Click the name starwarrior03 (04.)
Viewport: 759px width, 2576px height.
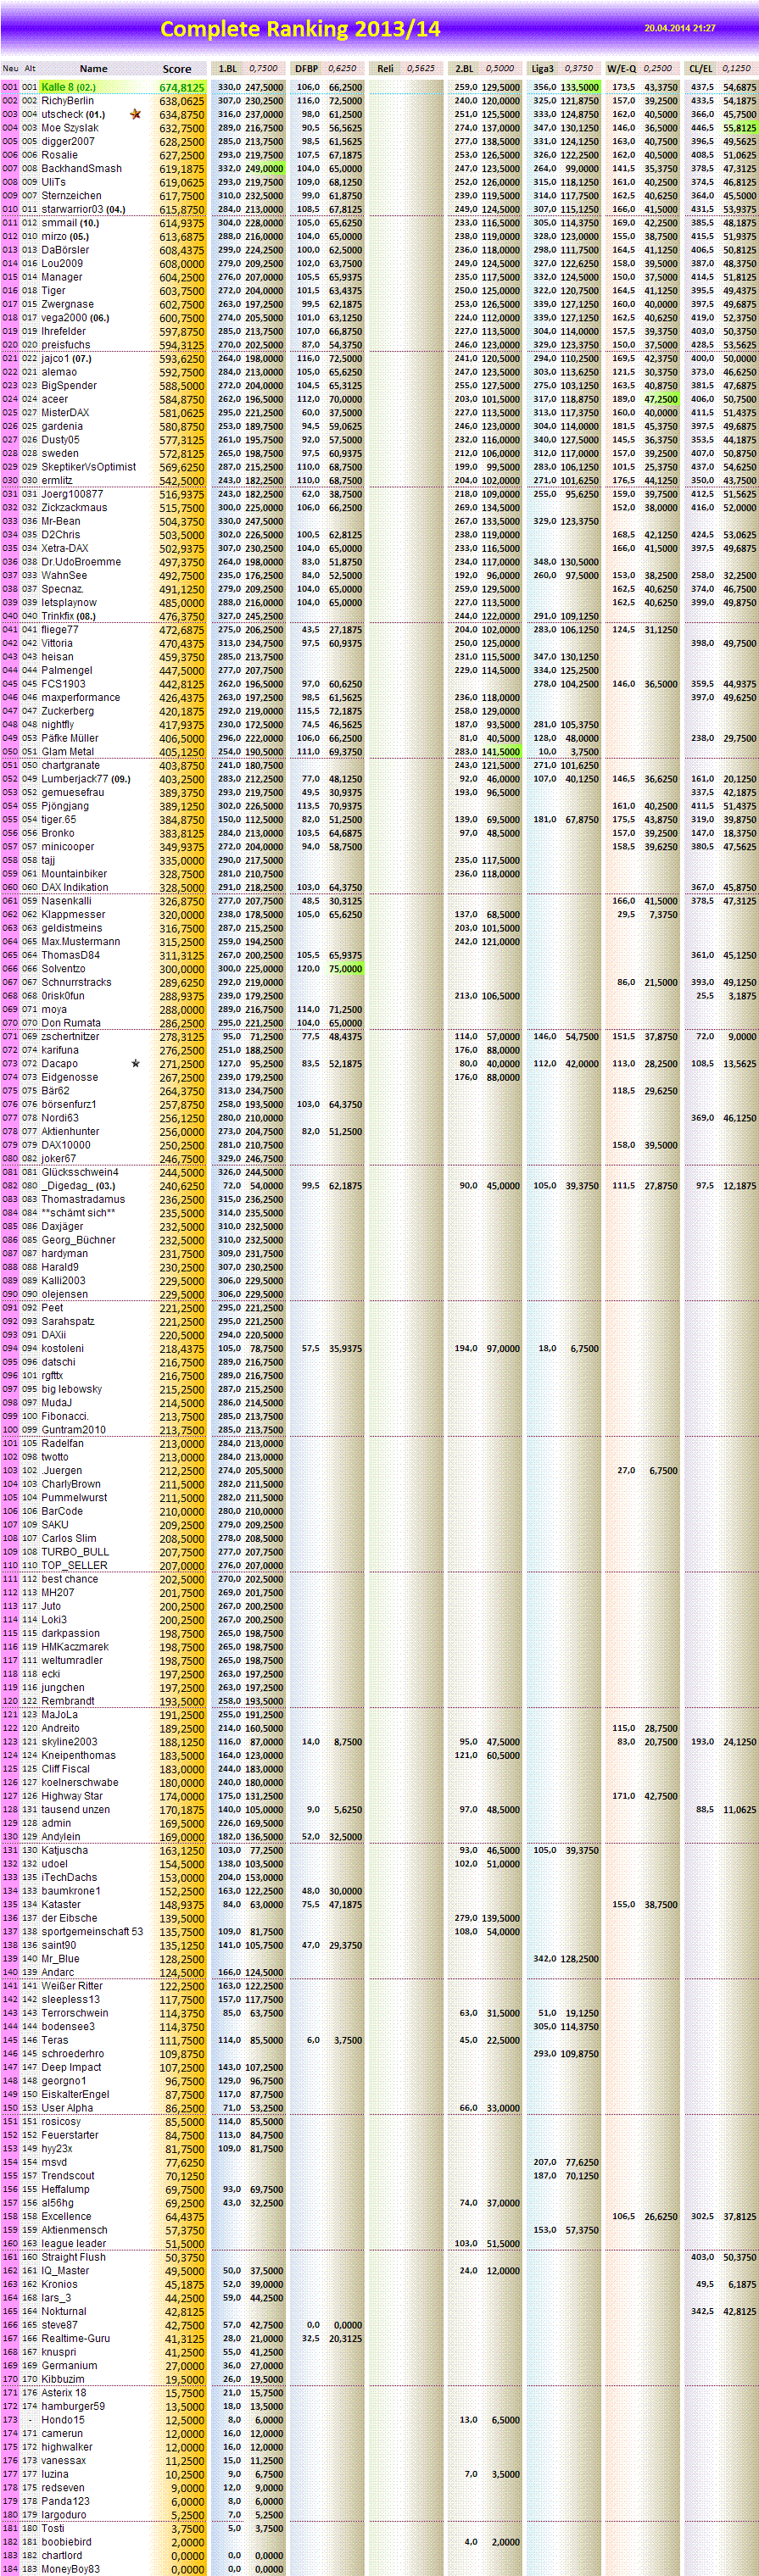pos(84,210)
